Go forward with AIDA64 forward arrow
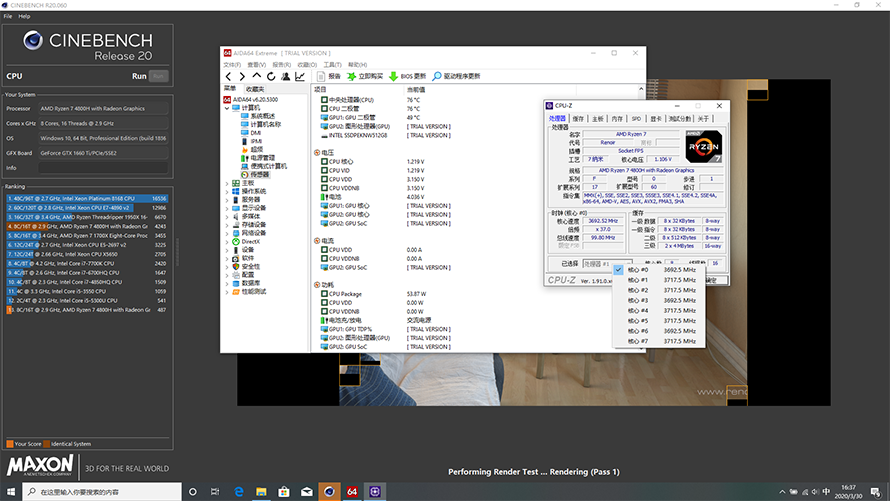Image resolution: width=890 pixels, height=501 pixels. click(242, 76)
